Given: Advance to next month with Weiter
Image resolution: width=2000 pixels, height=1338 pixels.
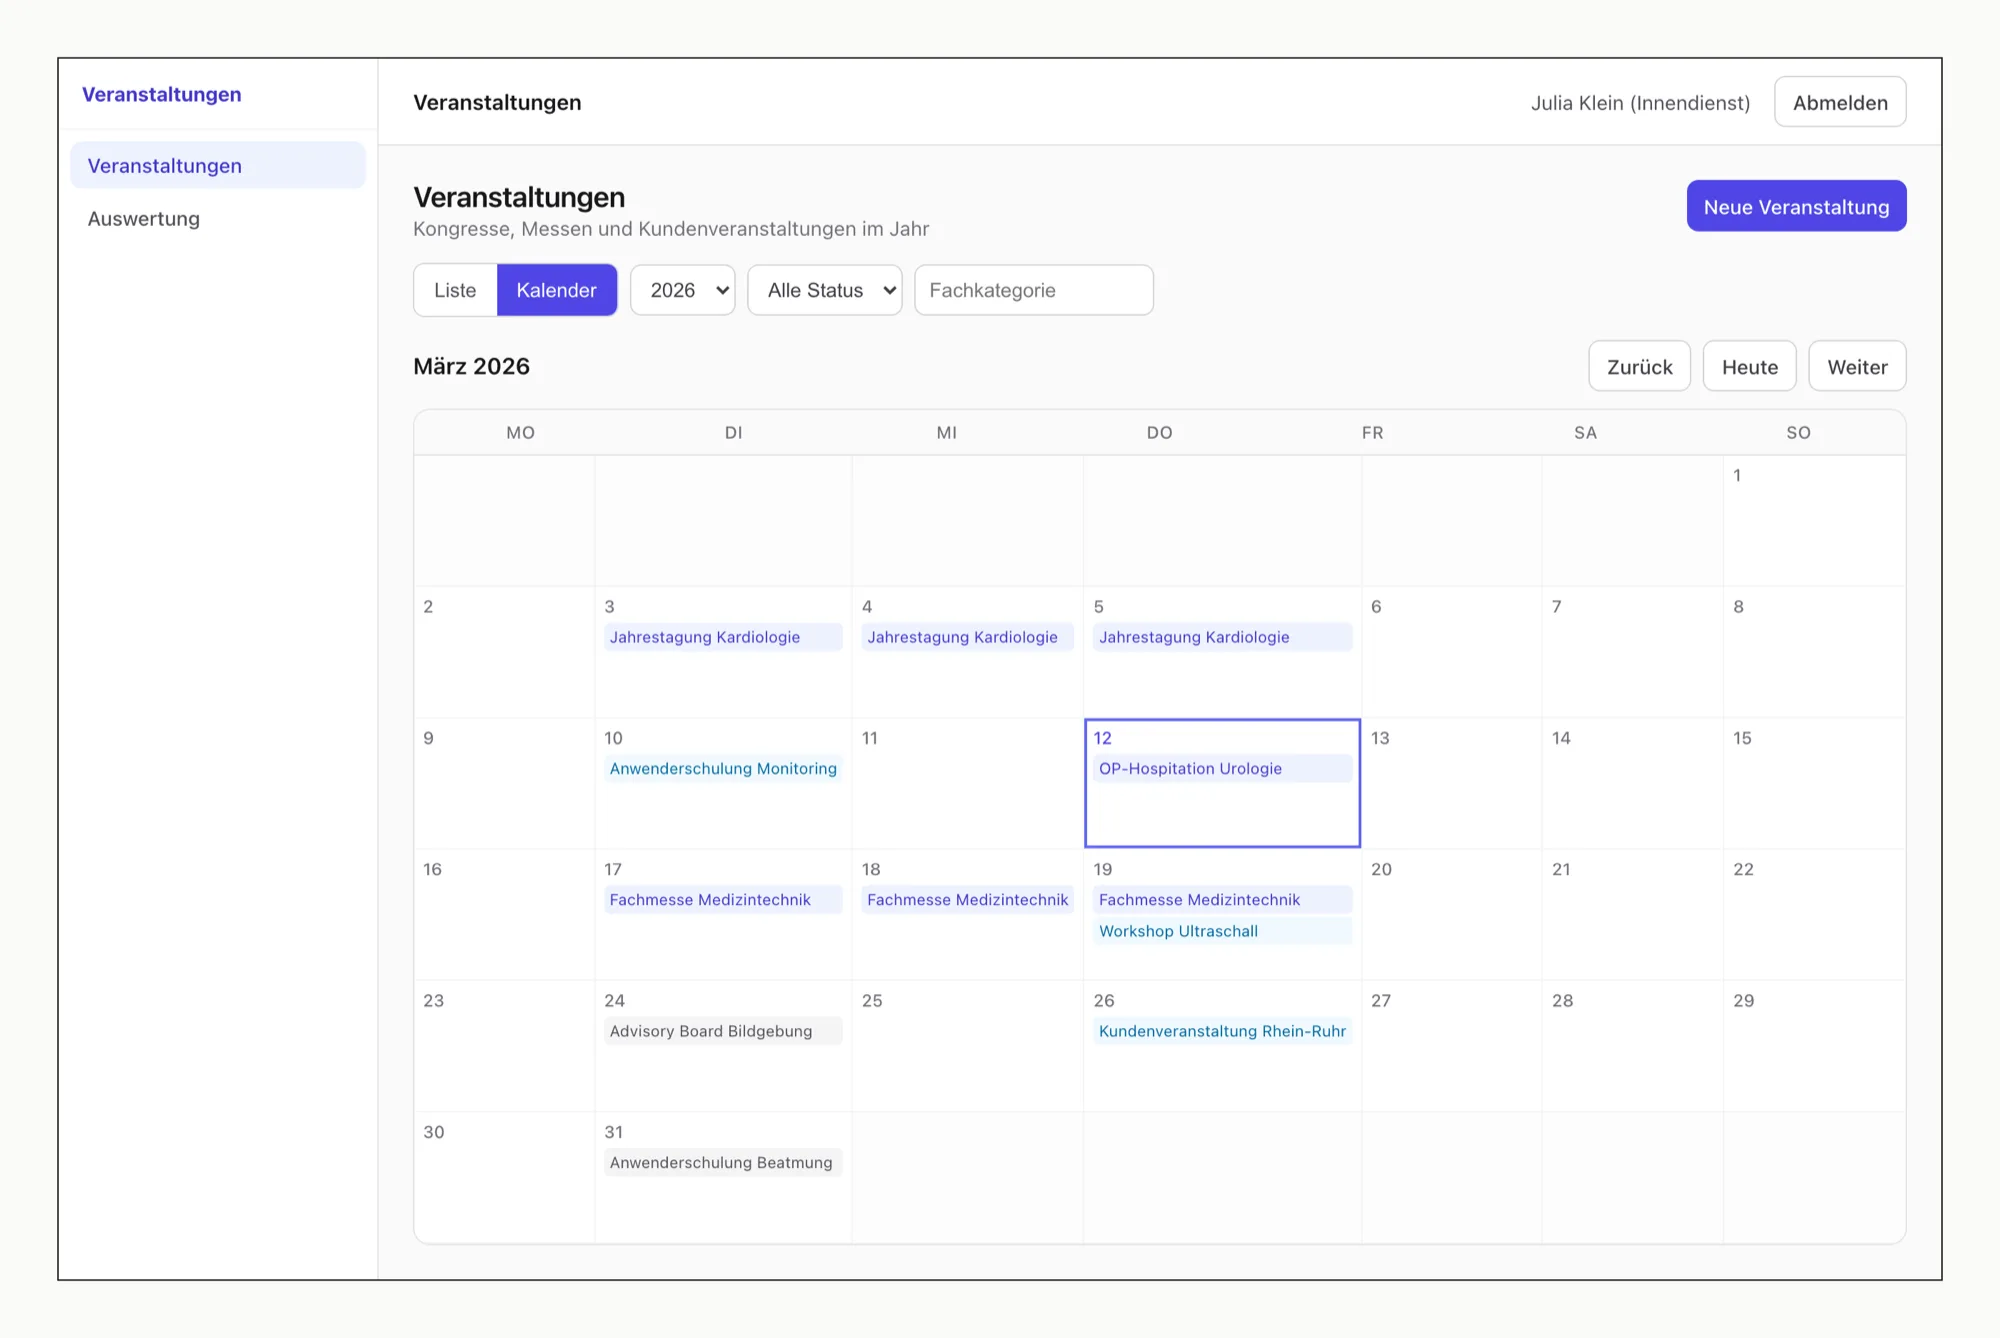Looking at the screenshot, I should click(1857, 366).
